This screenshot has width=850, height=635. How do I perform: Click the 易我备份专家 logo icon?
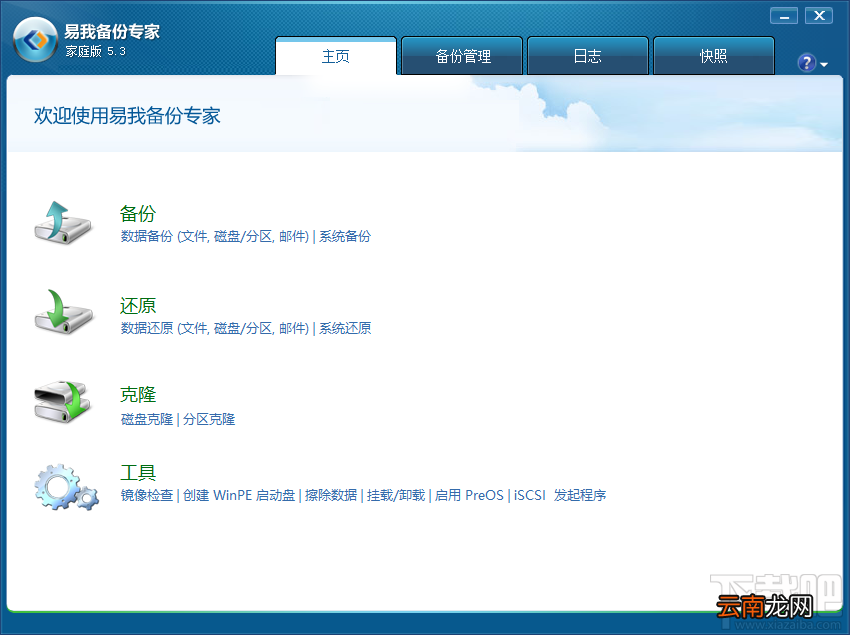(x=35, y=40)
